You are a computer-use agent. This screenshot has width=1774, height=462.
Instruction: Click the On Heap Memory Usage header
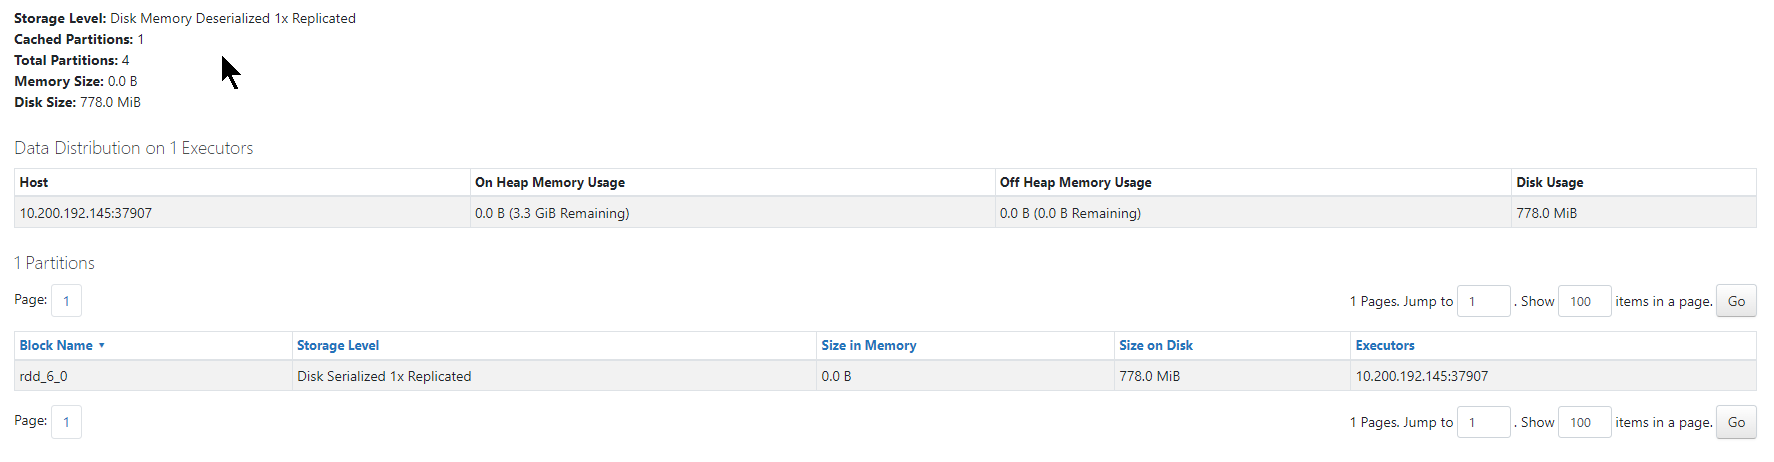tap(549, 183)
